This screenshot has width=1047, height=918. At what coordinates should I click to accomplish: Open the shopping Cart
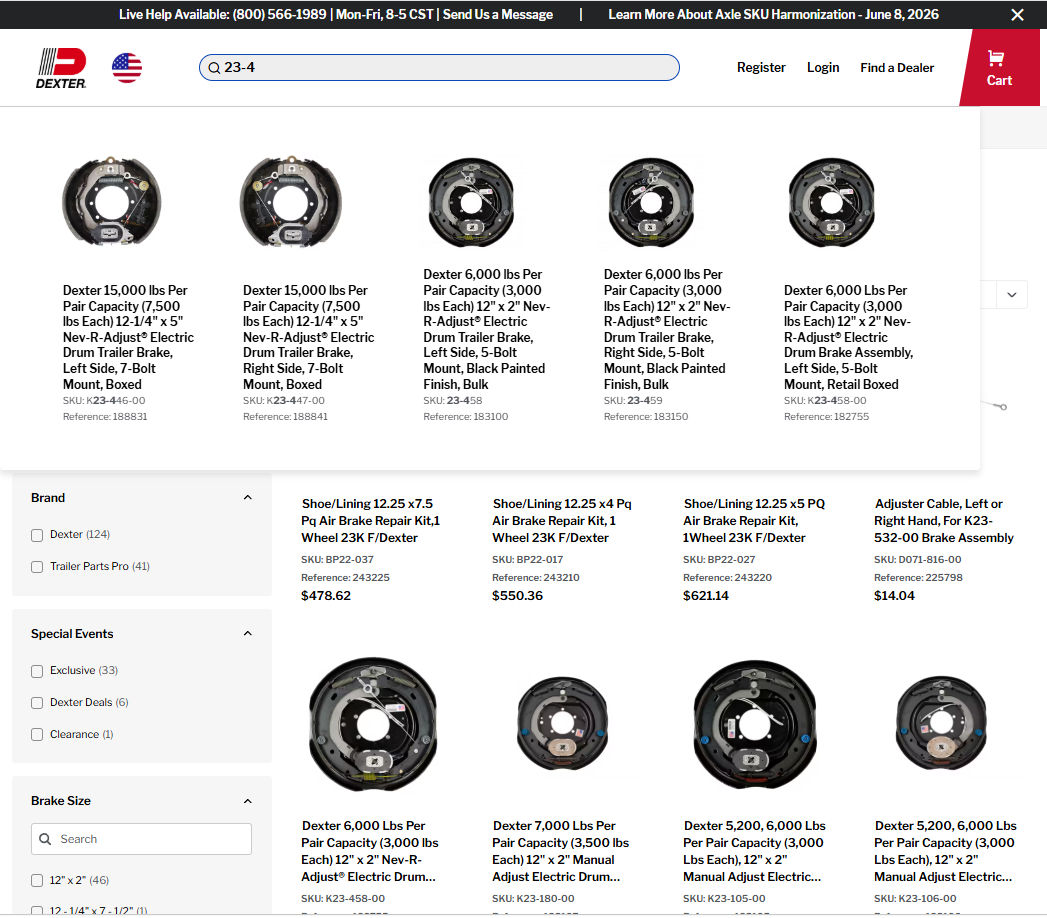click(x=999, y=68)
